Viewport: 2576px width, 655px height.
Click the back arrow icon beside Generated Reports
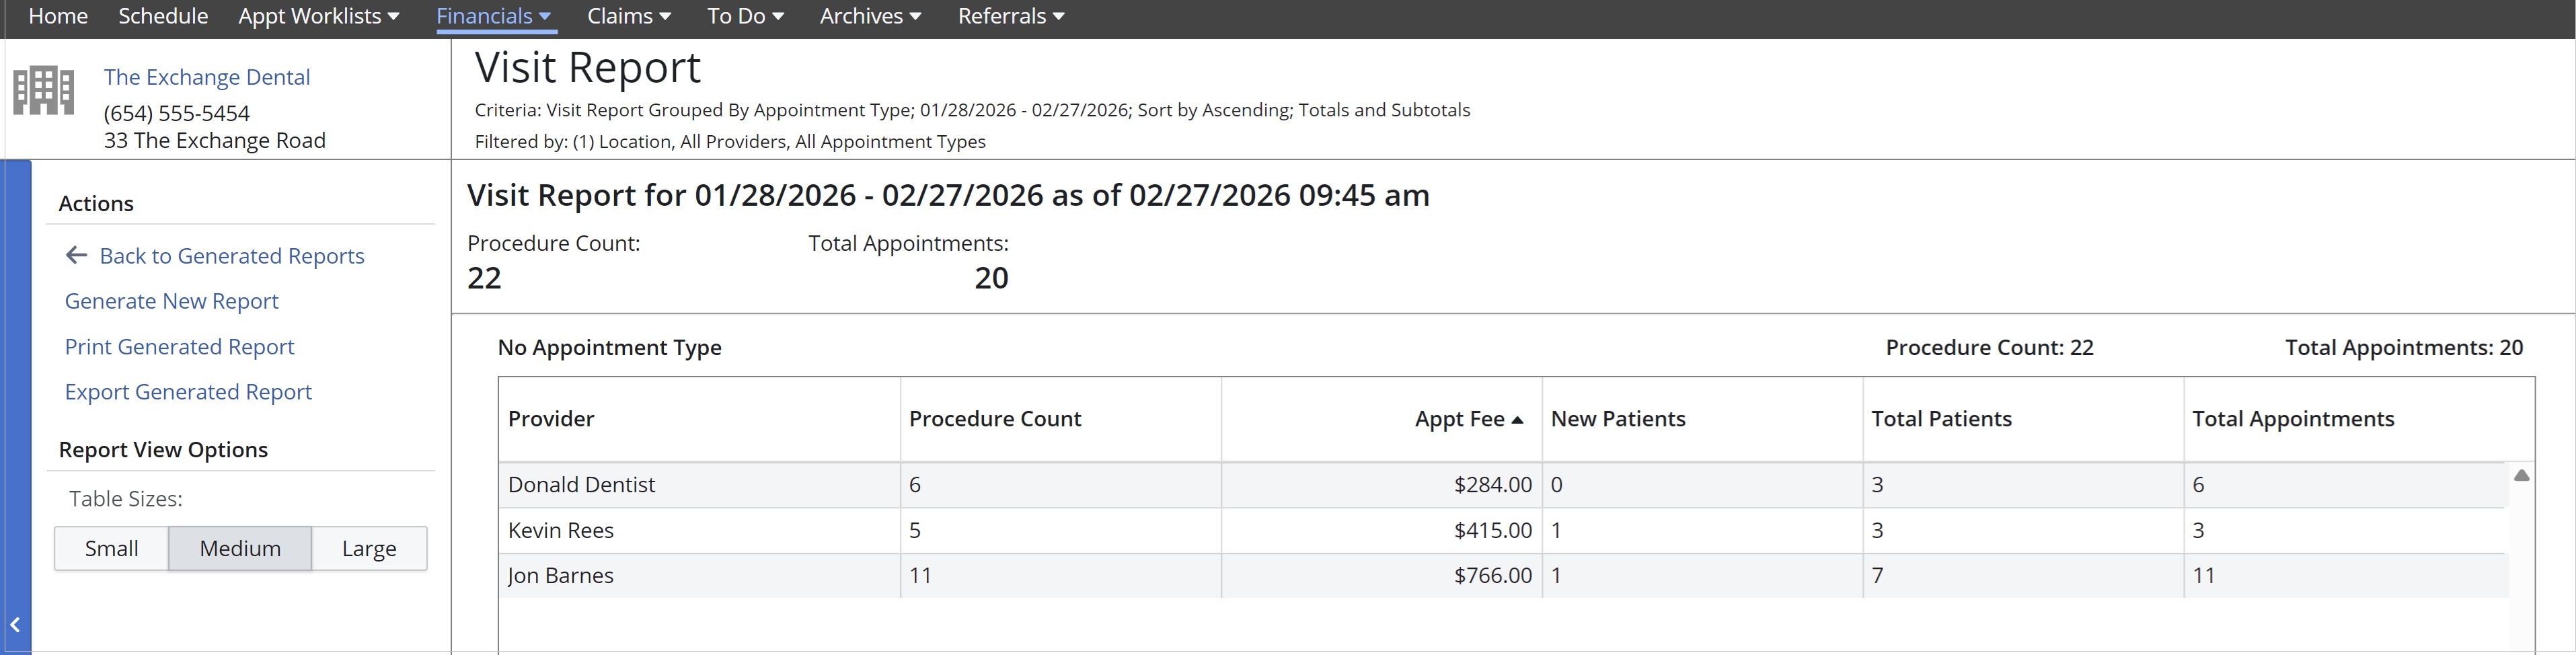76,256
